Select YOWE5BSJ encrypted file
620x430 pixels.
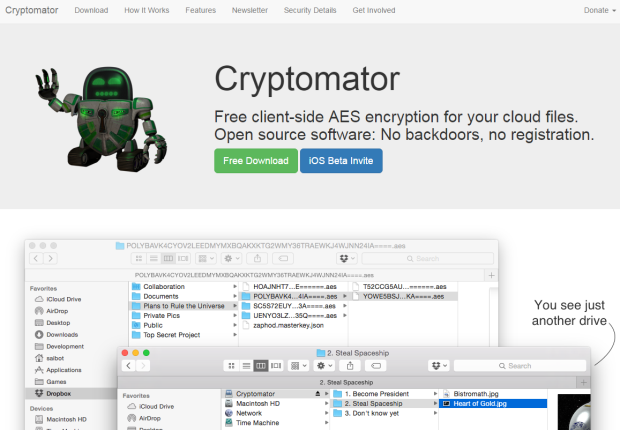coord(404,296)
